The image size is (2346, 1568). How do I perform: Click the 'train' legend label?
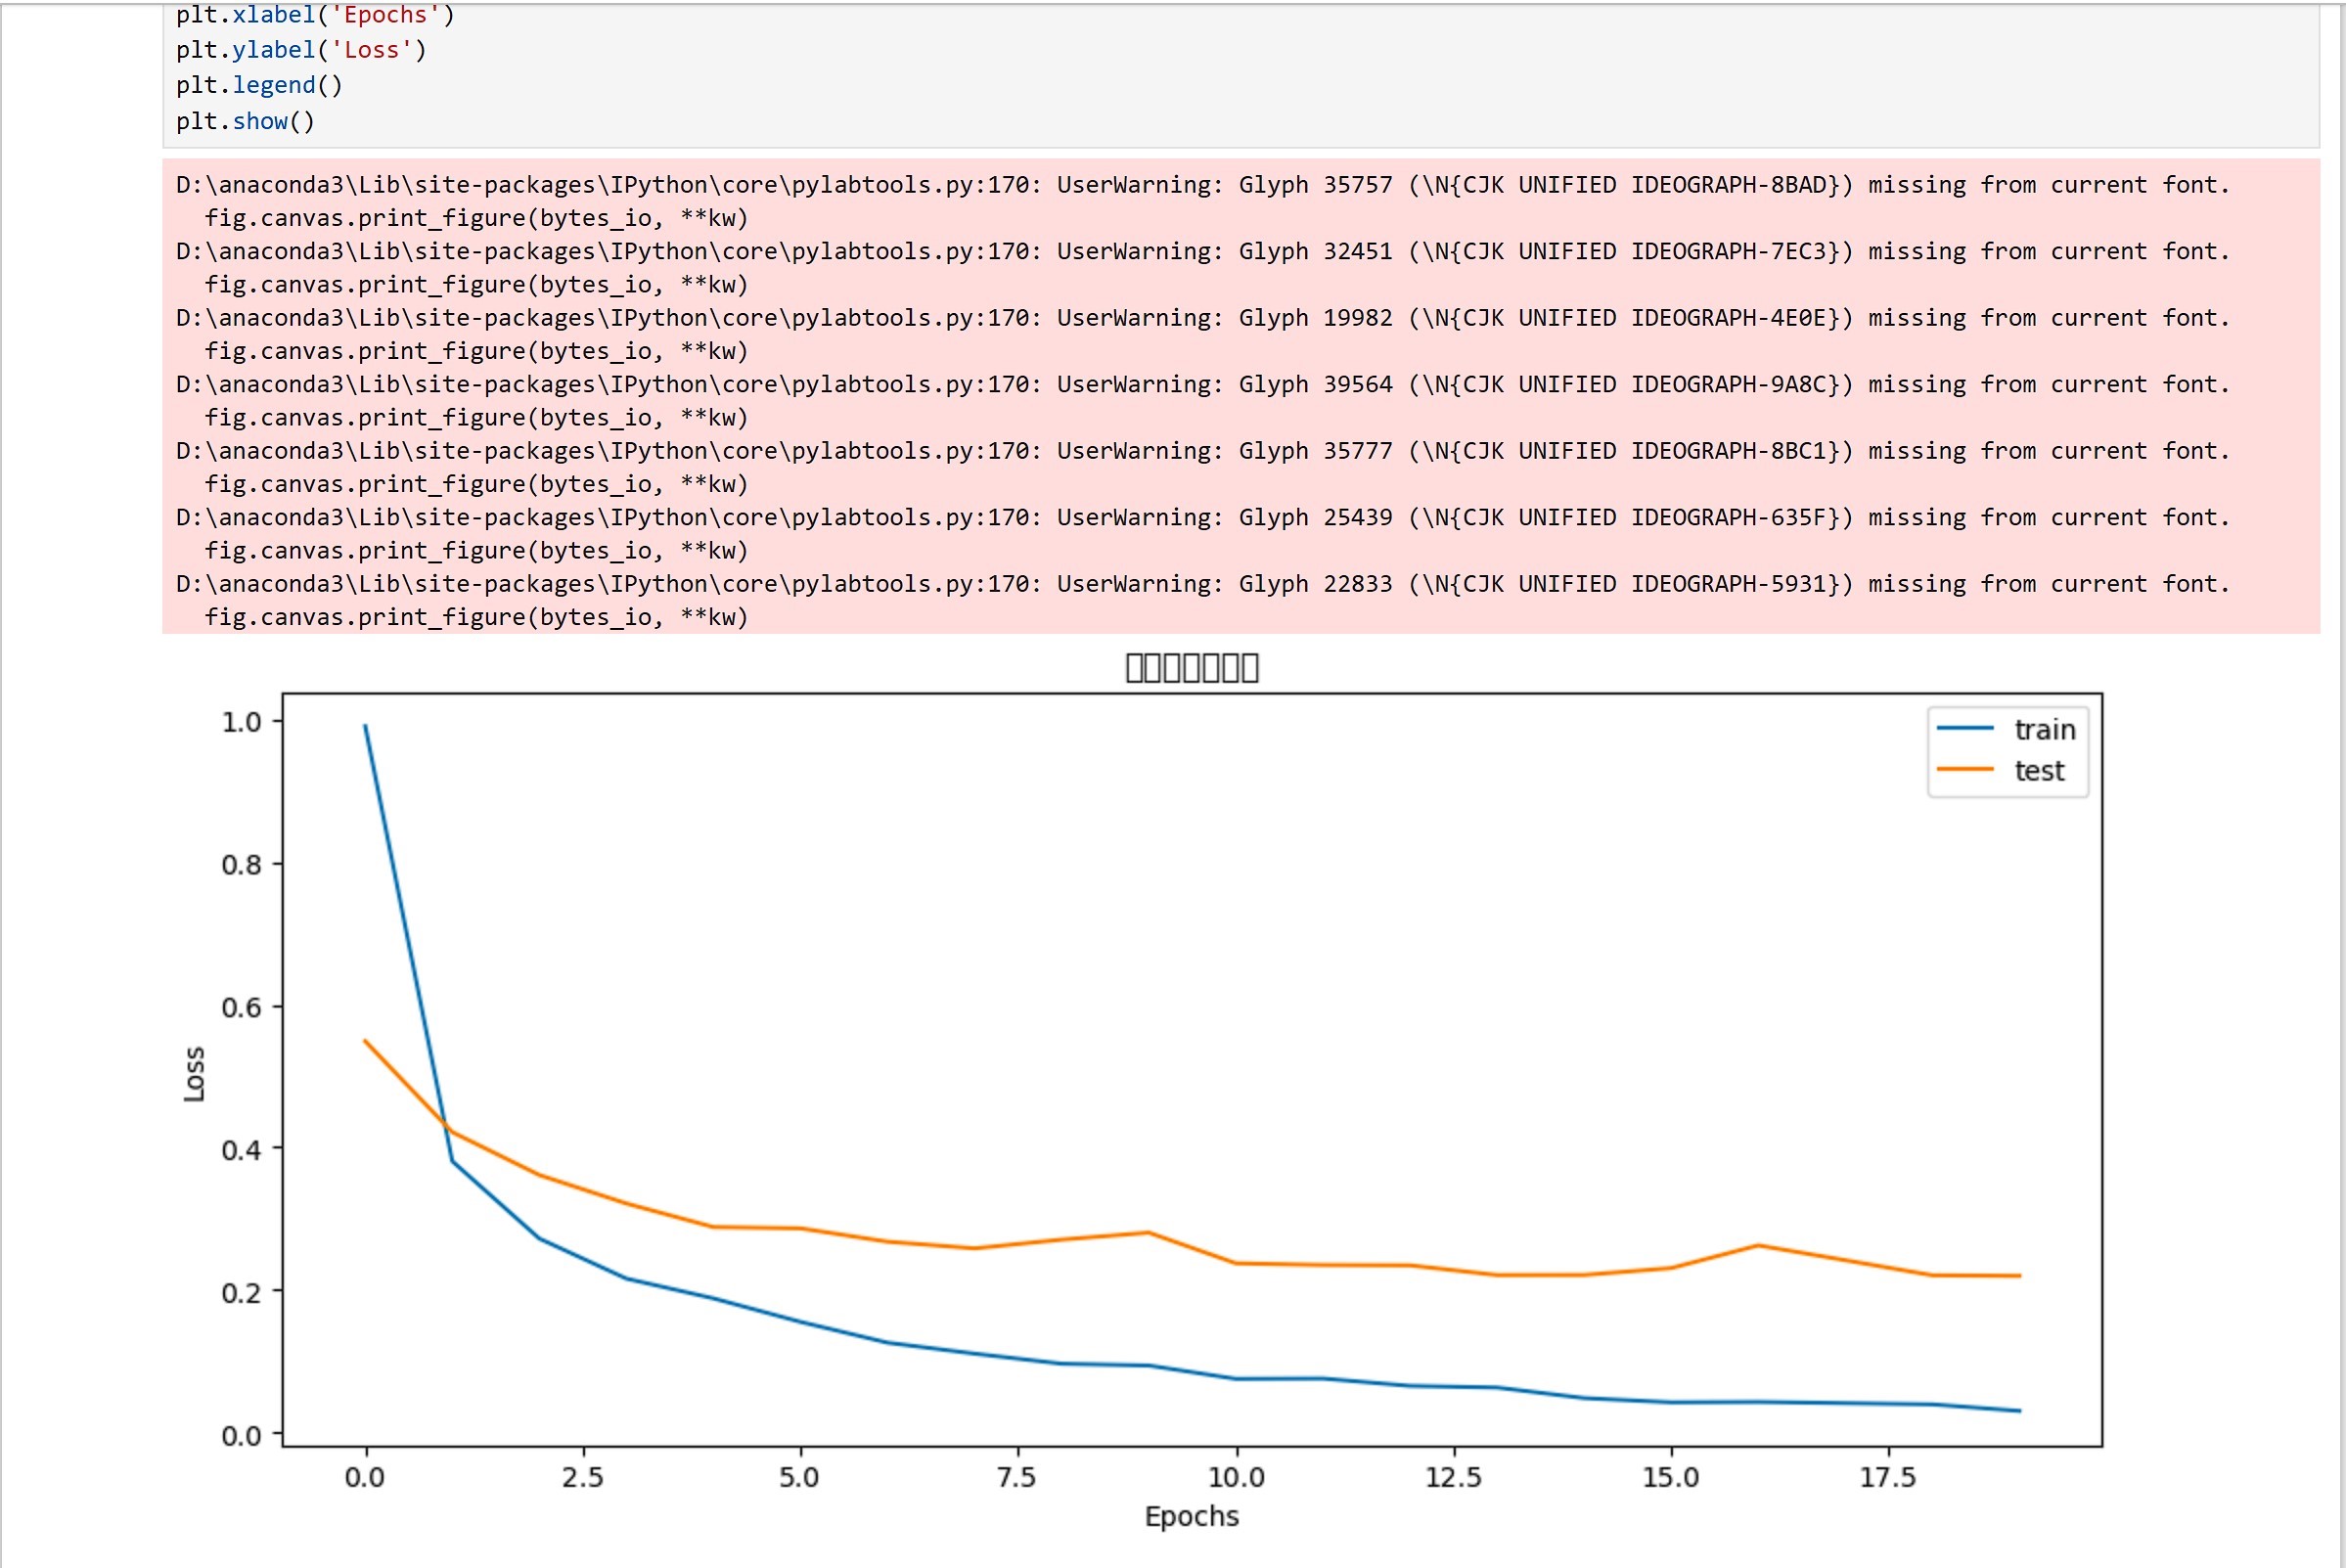click(2044, 729)
